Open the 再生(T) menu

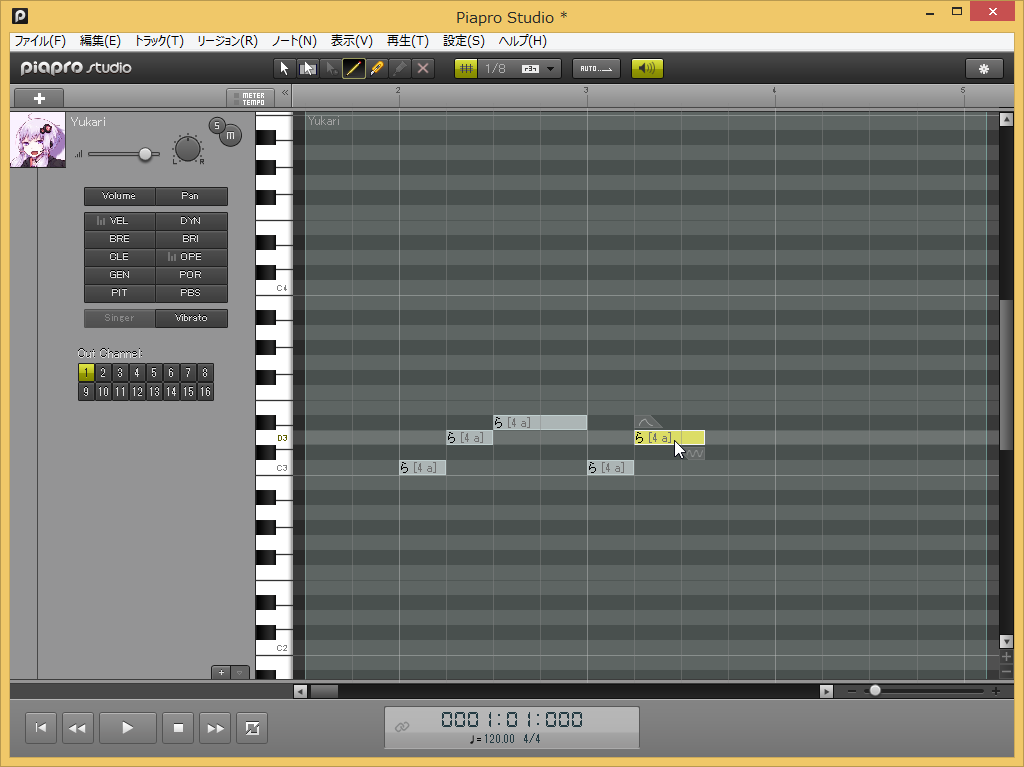tap(408, 41)
